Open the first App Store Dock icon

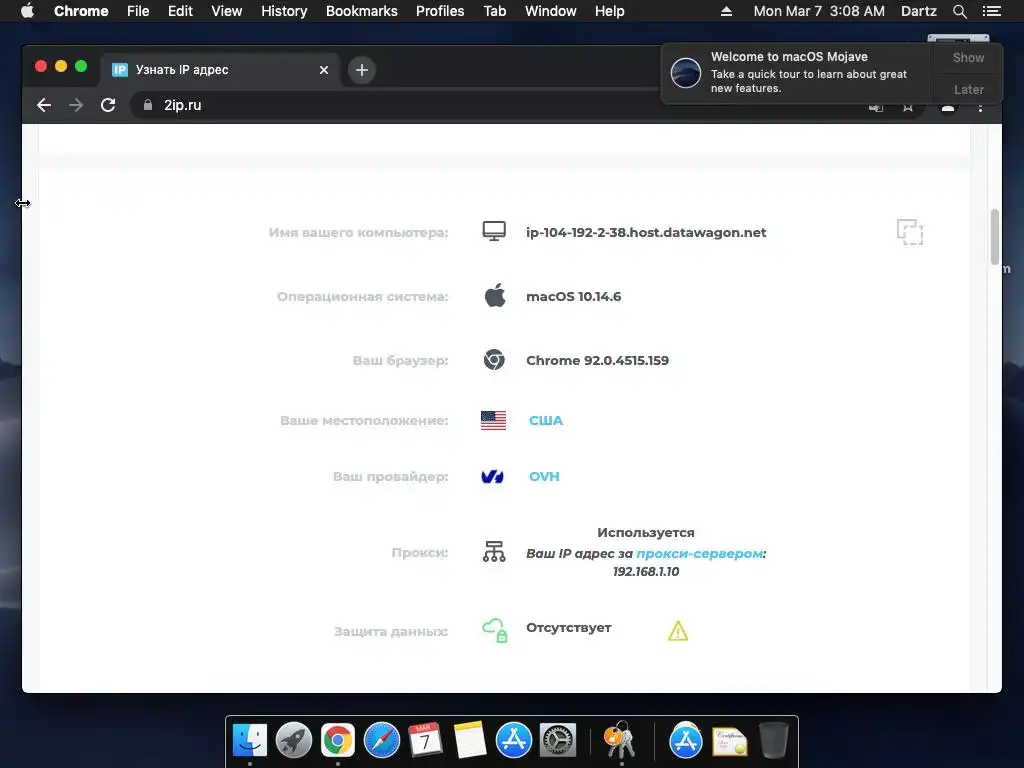point(514,740)
